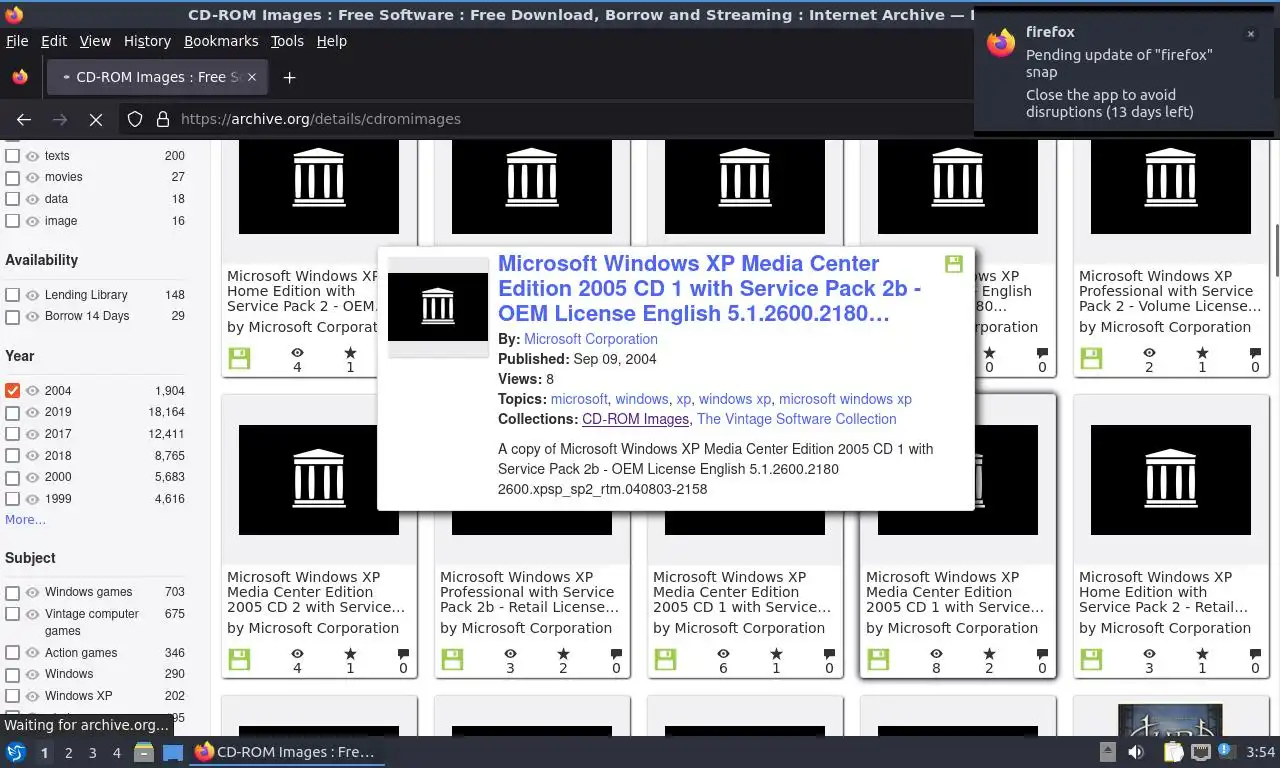Check the 2019 year filter
1280x768 pixels.
coord(12,412)
